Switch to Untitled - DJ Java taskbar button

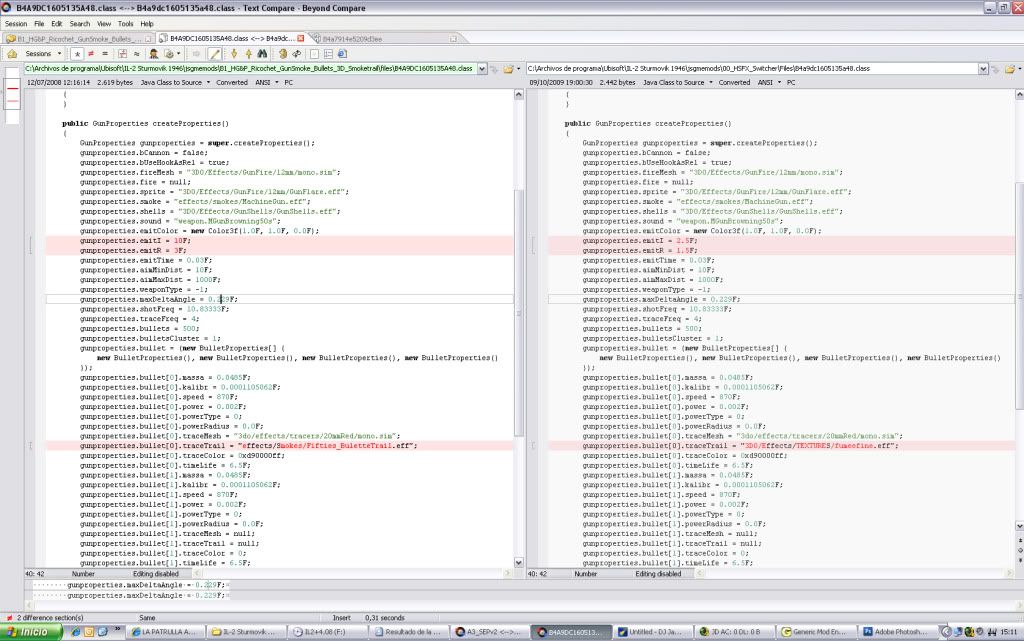(655, 632)
